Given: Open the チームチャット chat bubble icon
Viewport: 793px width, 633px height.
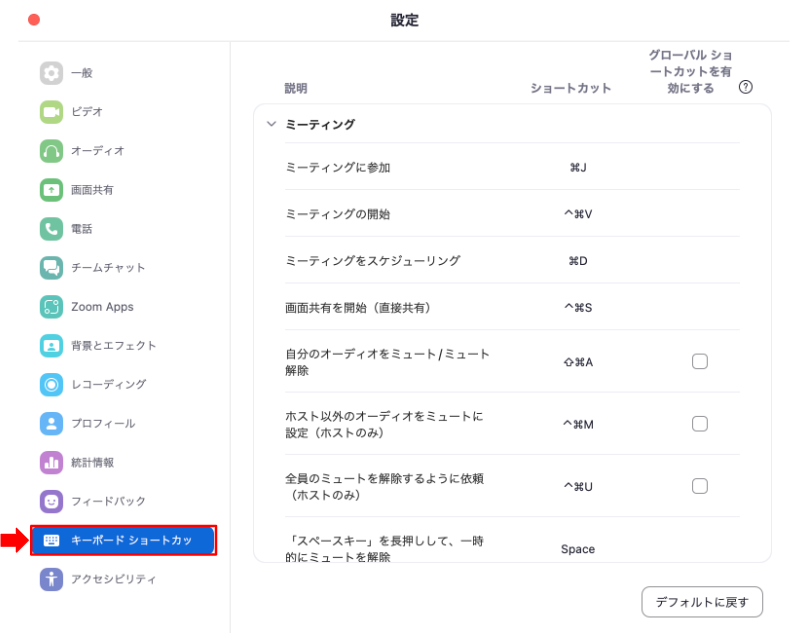Looking at the screenshot, I should click(51, 268).
